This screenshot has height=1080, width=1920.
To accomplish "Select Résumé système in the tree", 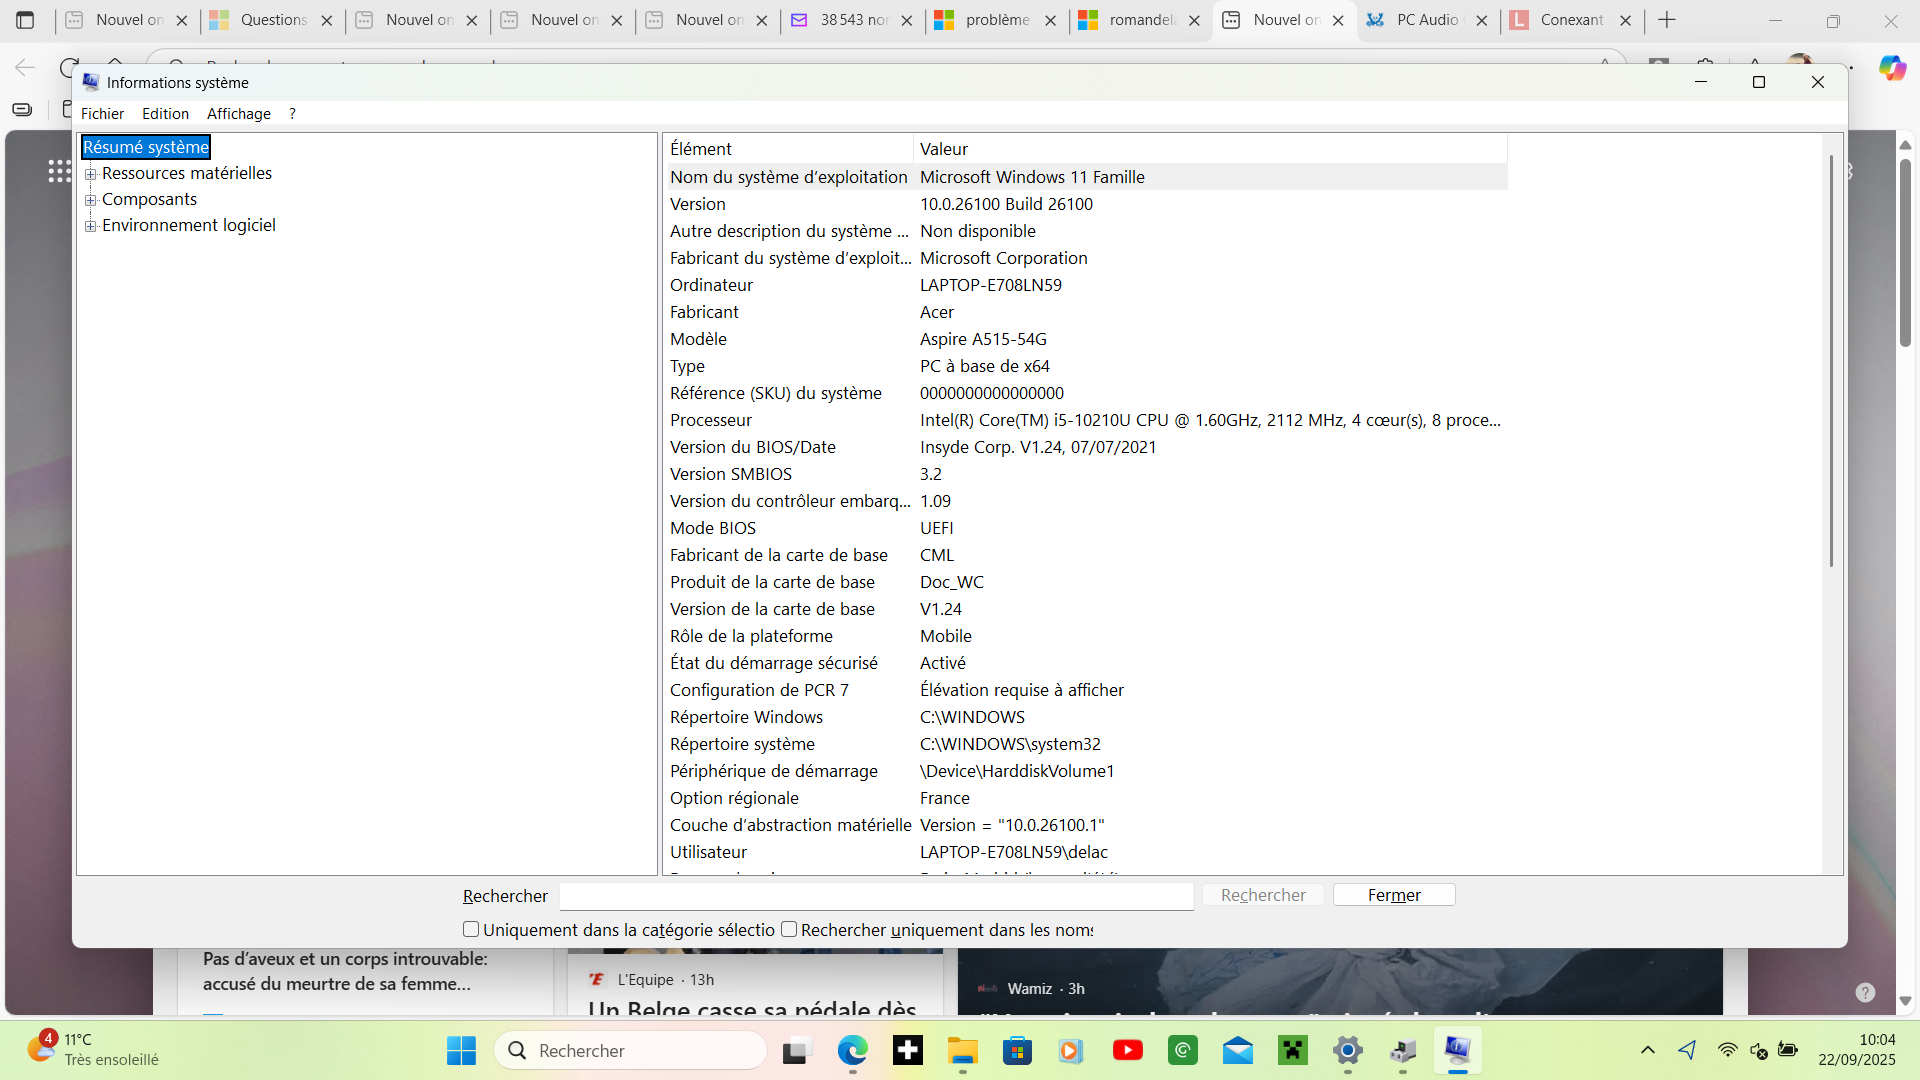I will tap(146, 147).
